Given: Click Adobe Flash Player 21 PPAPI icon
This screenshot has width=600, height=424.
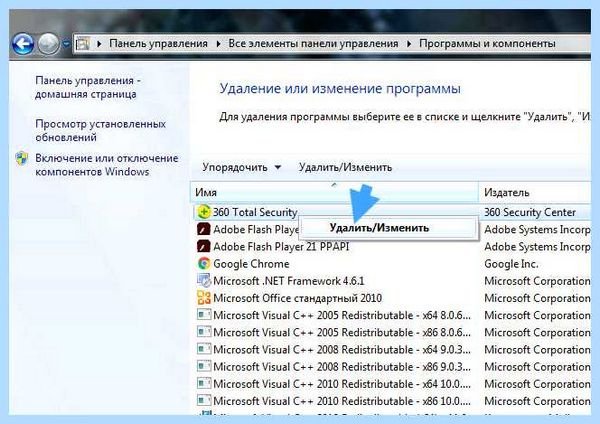Looking at the screenshot, I should [204, 246].
